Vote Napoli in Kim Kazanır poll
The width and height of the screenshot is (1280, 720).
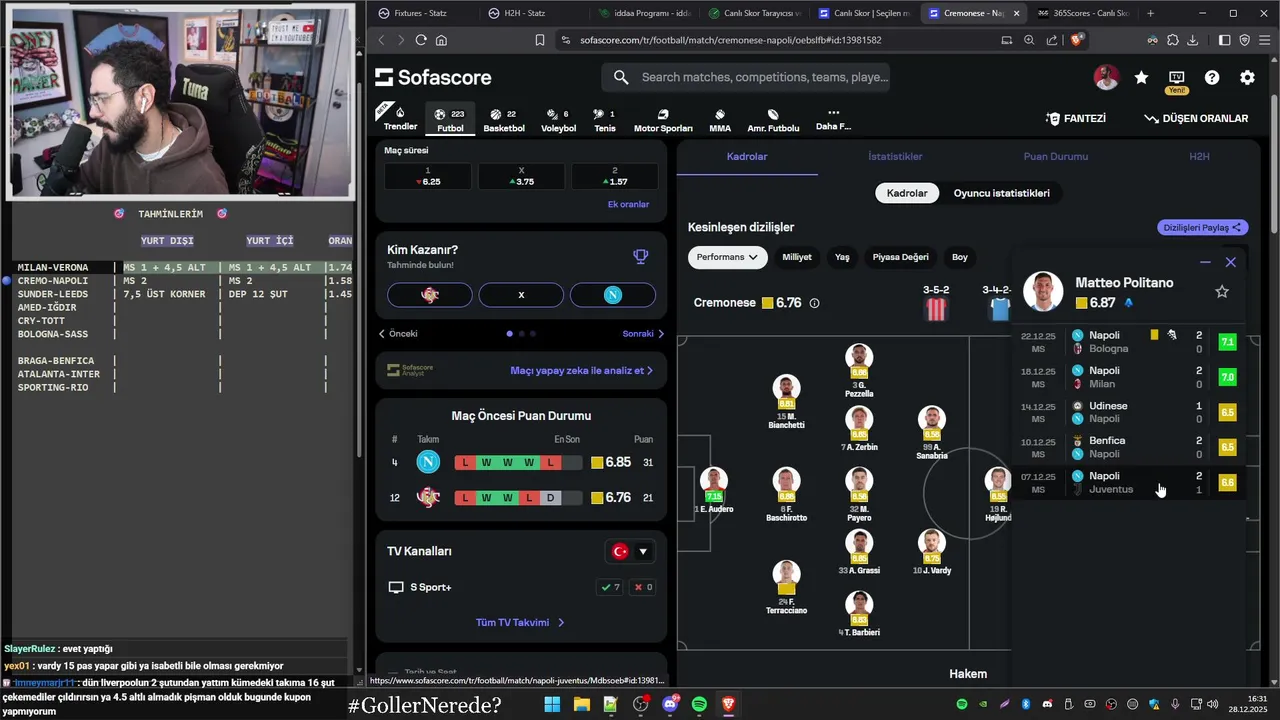click(612, 295)
